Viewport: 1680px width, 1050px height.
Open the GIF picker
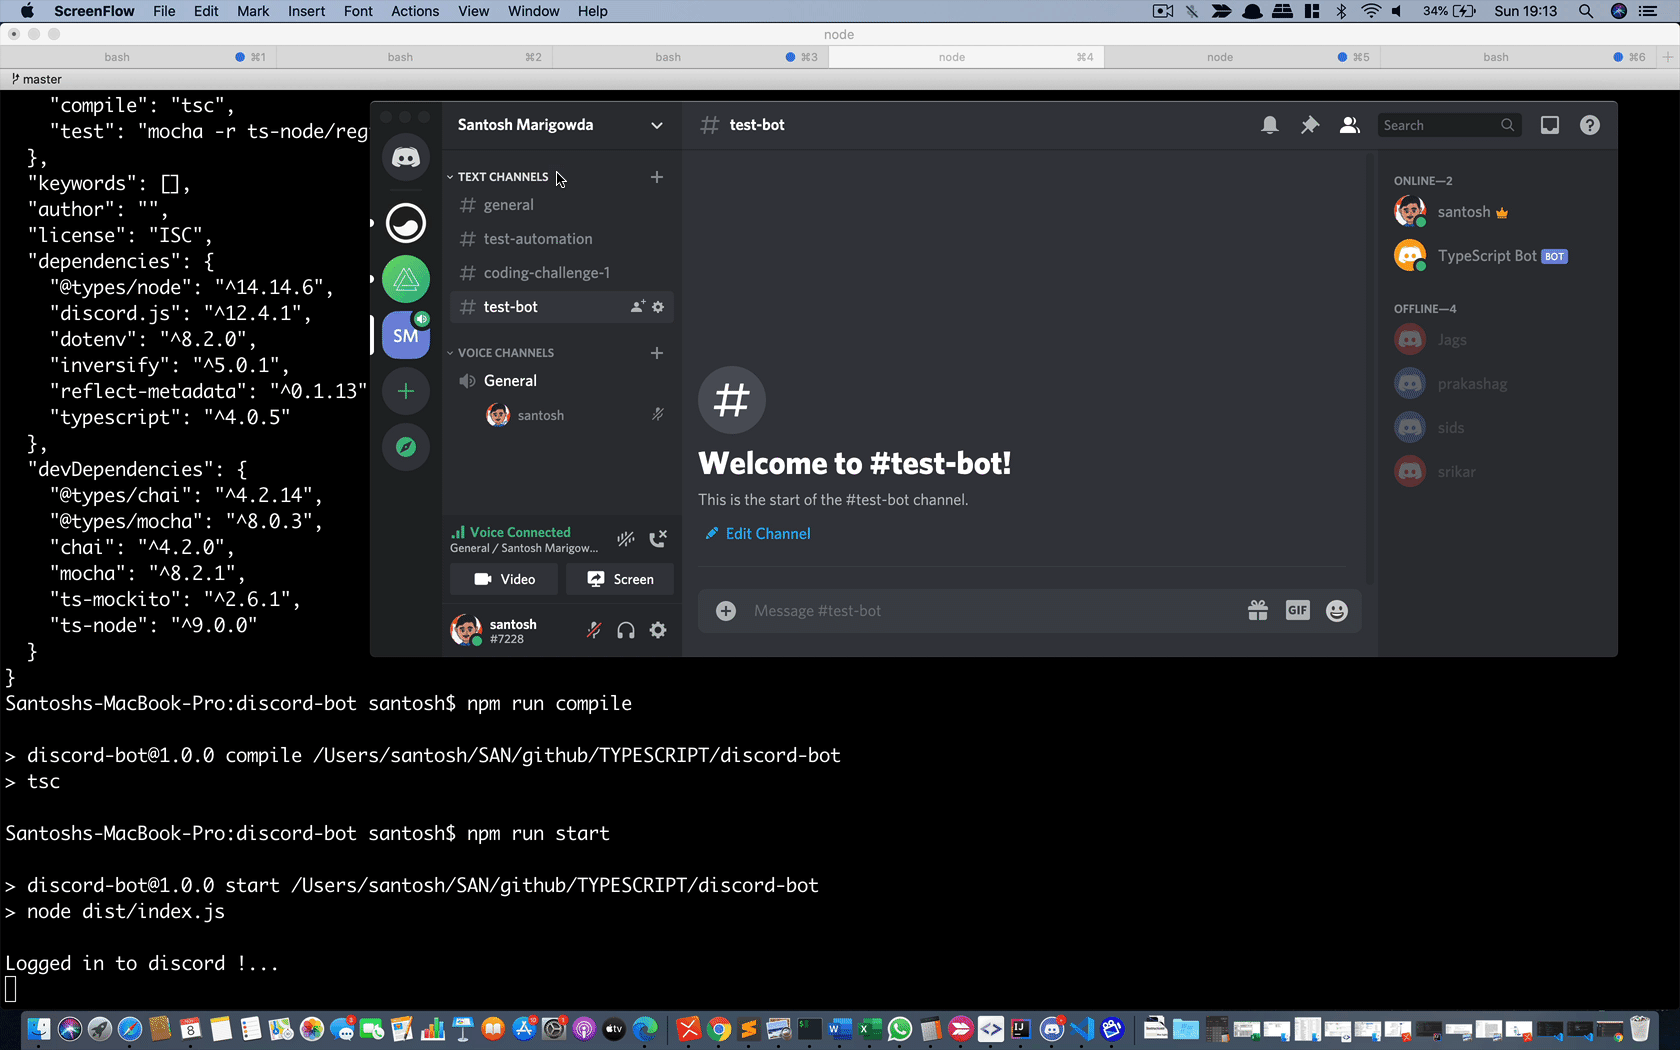point(1297,610)
